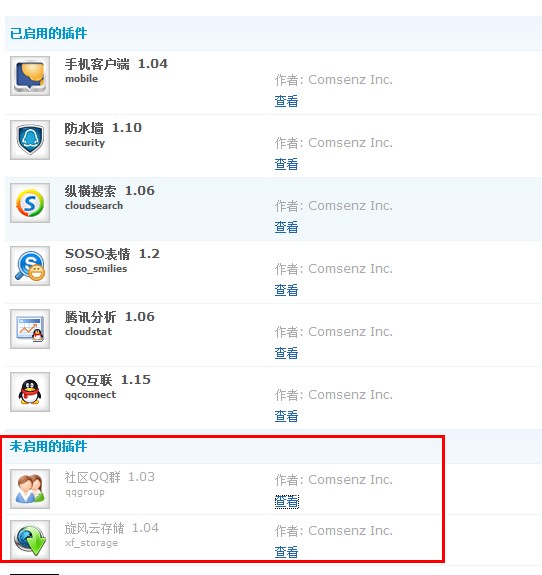Open 查看 link for 旋风云存储 plugin
Screen dimensions: 542x575
pos(286,552)
